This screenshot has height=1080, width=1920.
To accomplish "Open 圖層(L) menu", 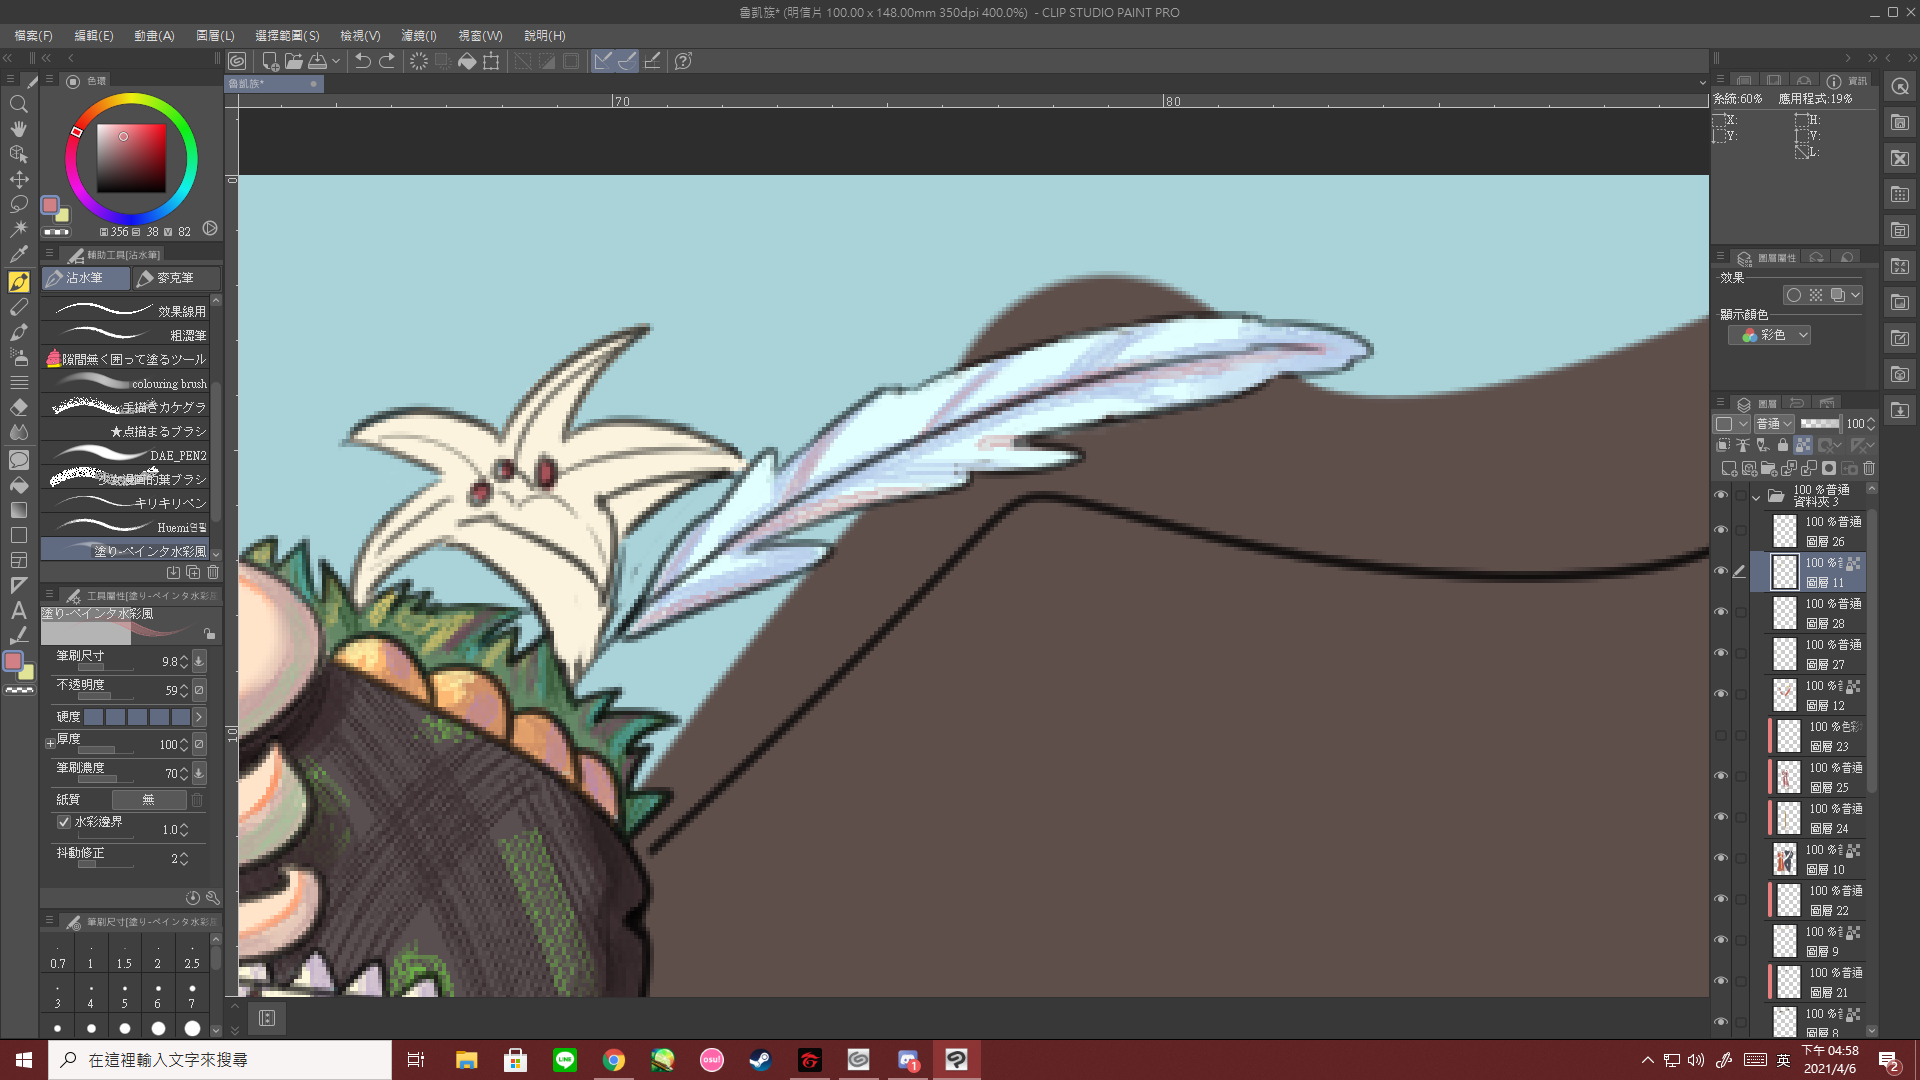I will click(x=215, y=35).
